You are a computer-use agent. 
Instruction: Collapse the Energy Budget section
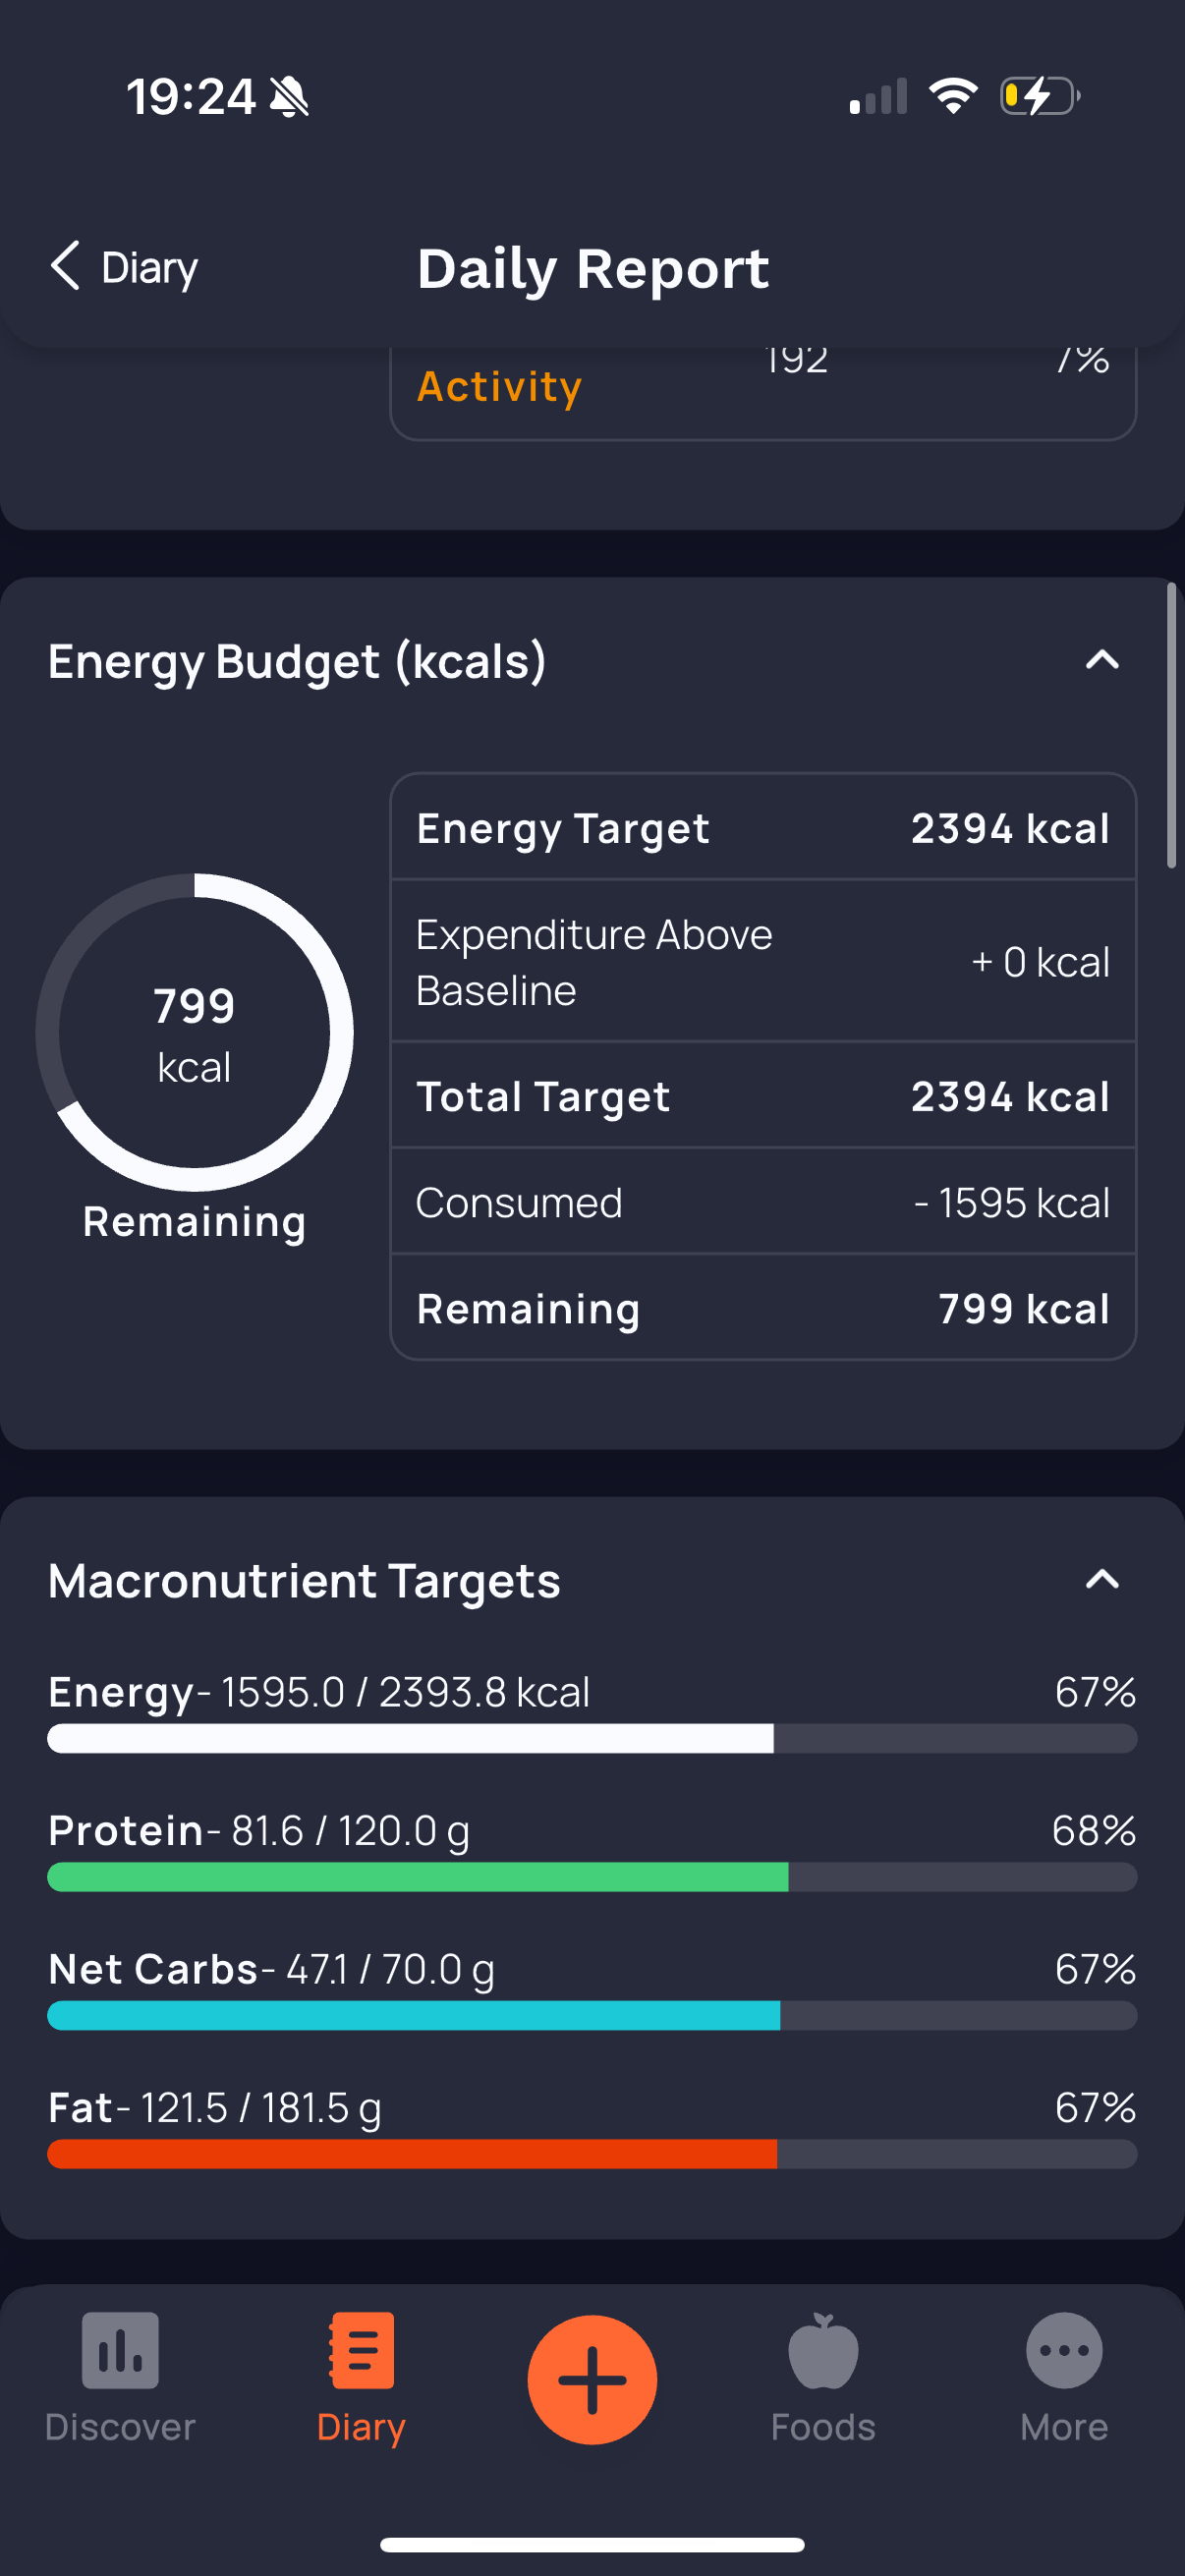[1102, 660]
